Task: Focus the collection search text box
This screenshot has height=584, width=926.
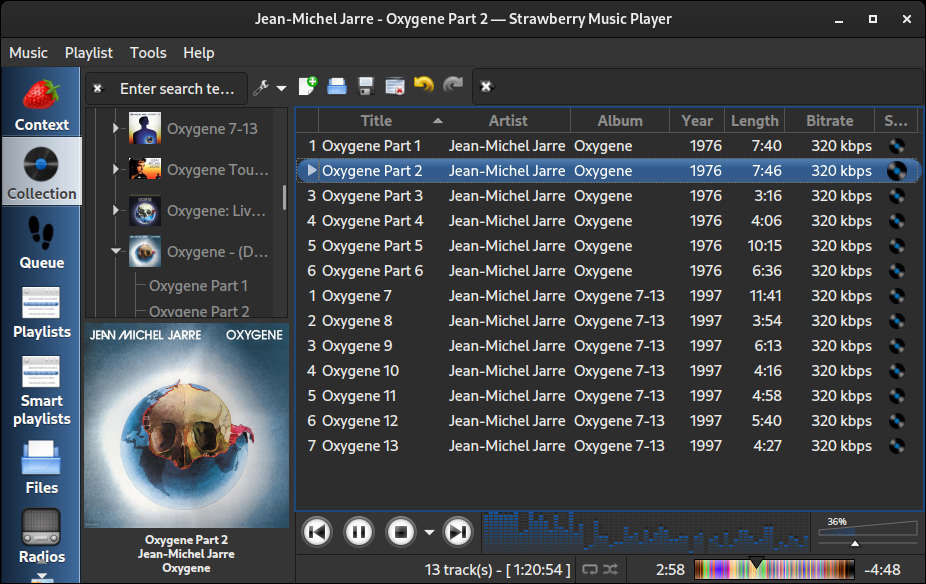Action: 177,89
